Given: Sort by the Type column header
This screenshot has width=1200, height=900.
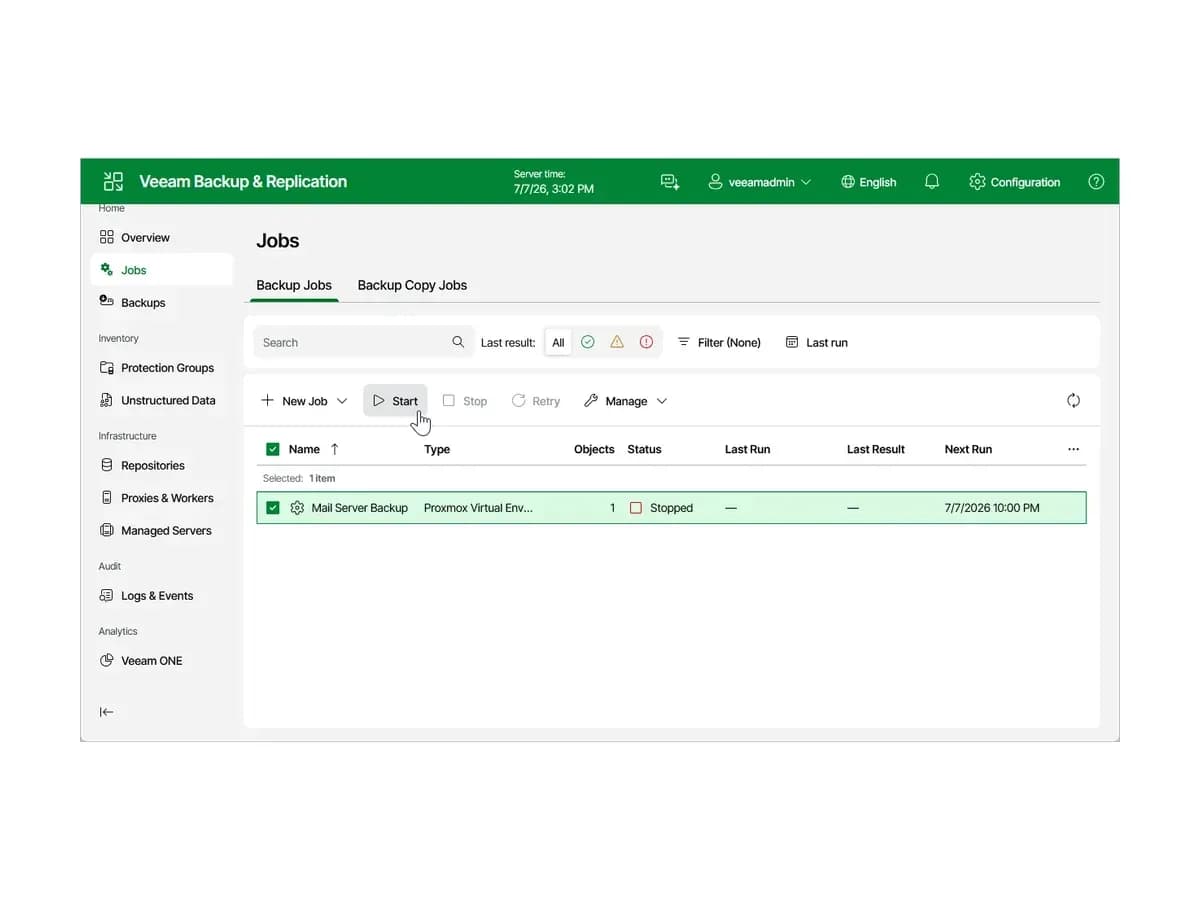Looking at the screenshot, I should [437, 449].
